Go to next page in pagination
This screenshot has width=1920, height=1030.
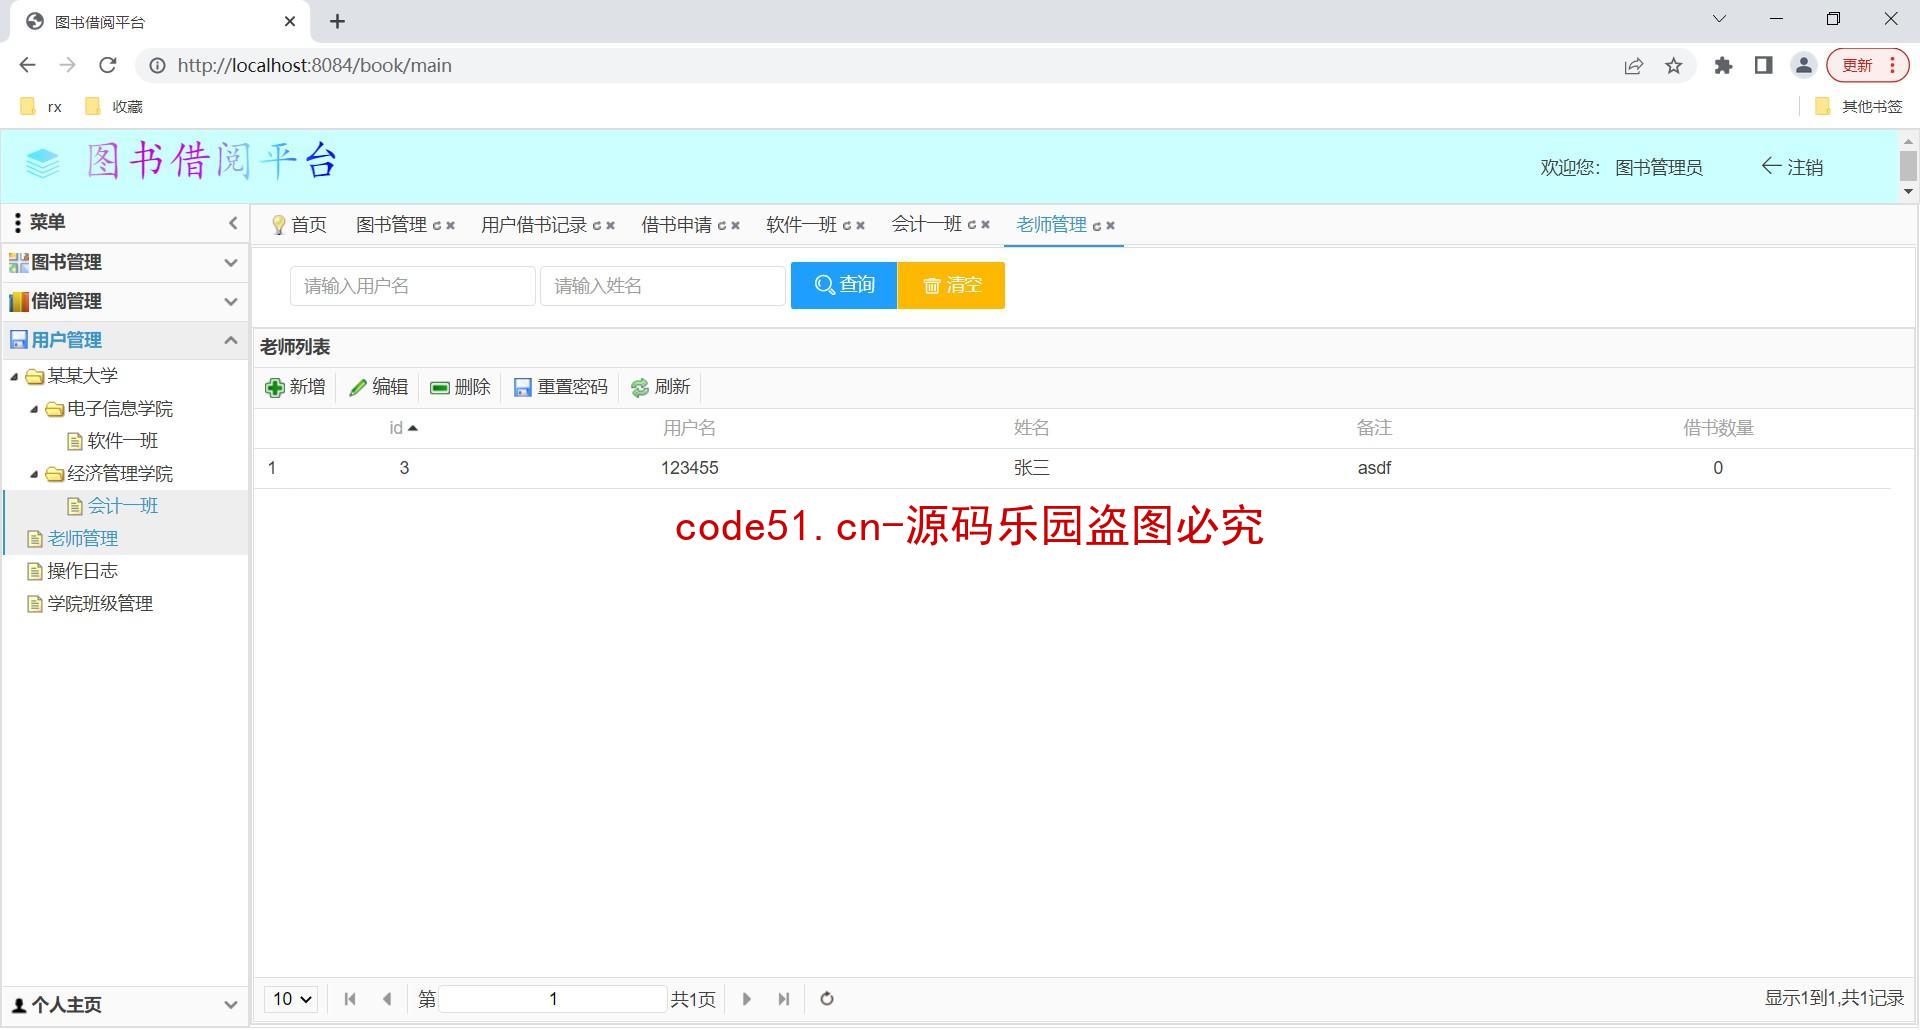pos(746,1000)
